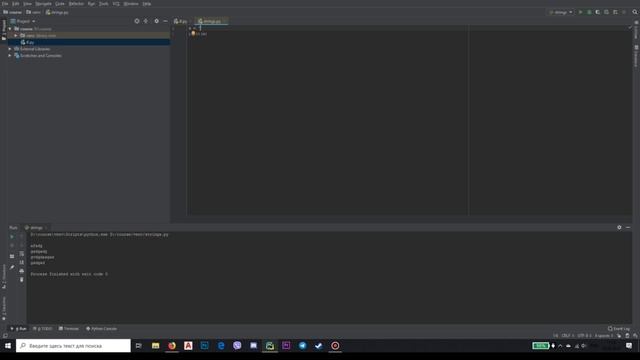
Task: Expand Scratches and Consoles node
Action: click(10, 56)
